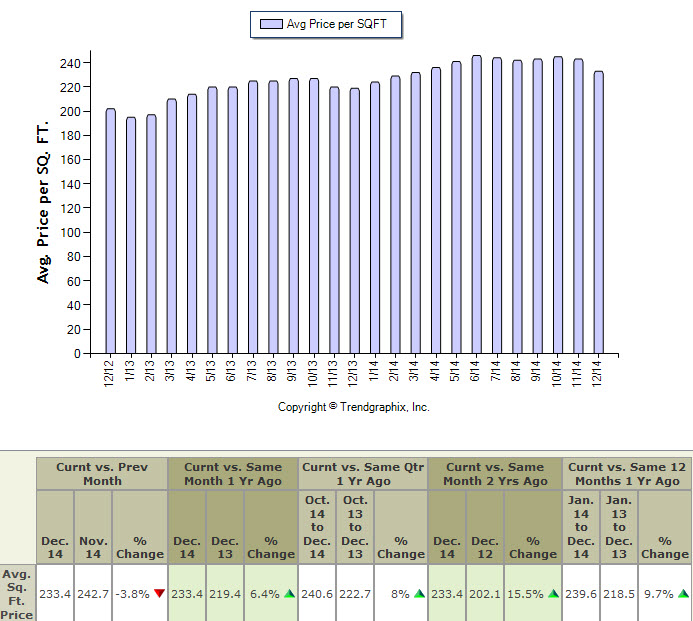Click the 240.6 value cell
This screenshot has height=621, width=693.
point(317,594)
